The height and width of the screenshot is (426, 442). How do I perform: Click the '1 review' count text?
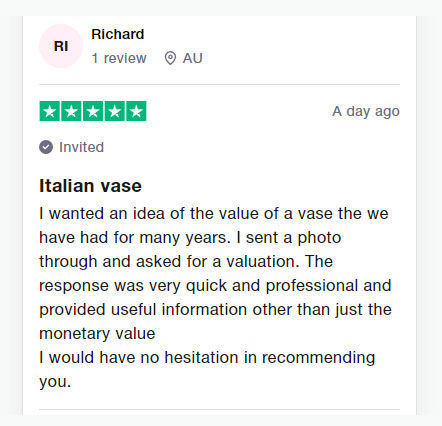119,58
